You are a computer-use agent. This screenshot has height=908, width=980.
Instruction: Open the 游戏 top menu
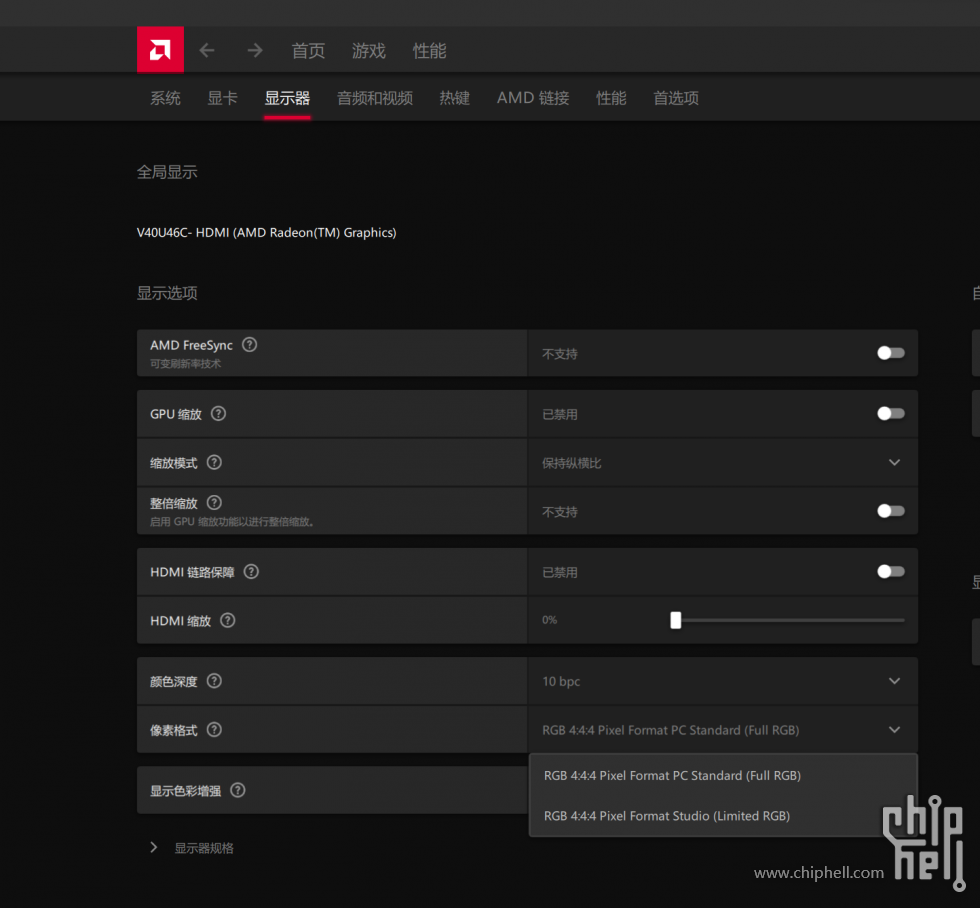369,51
